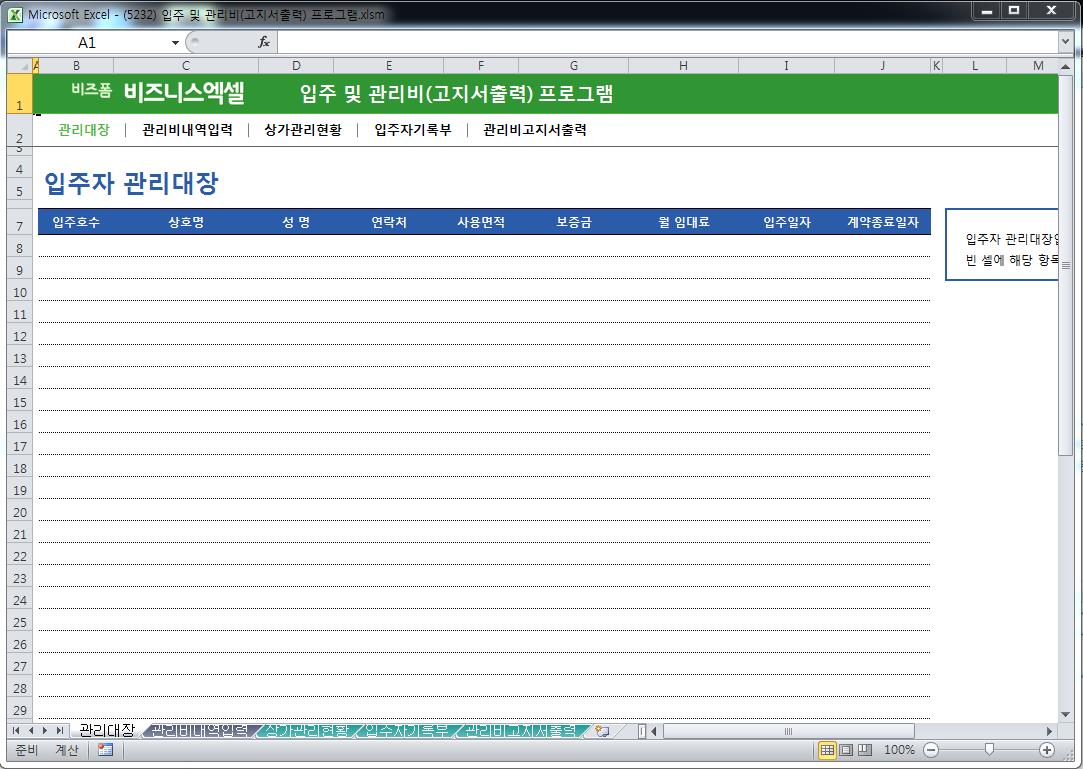Insert a new worksheet tab icon
This screenshot has height=769, width=1083.
602,730
